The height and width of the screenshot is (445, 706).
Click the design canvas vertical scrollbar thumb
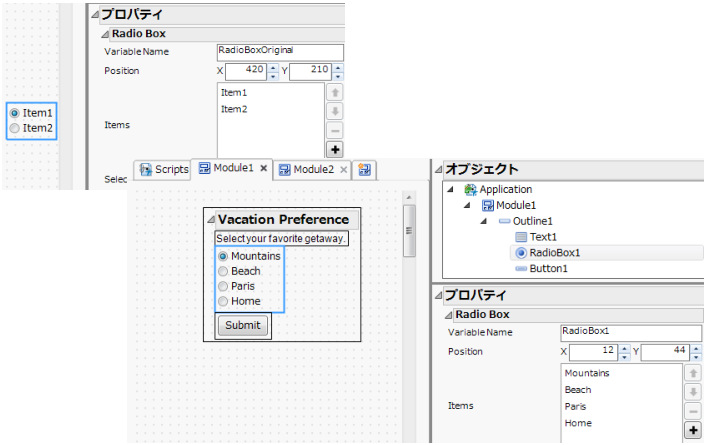tap(408, 230)
